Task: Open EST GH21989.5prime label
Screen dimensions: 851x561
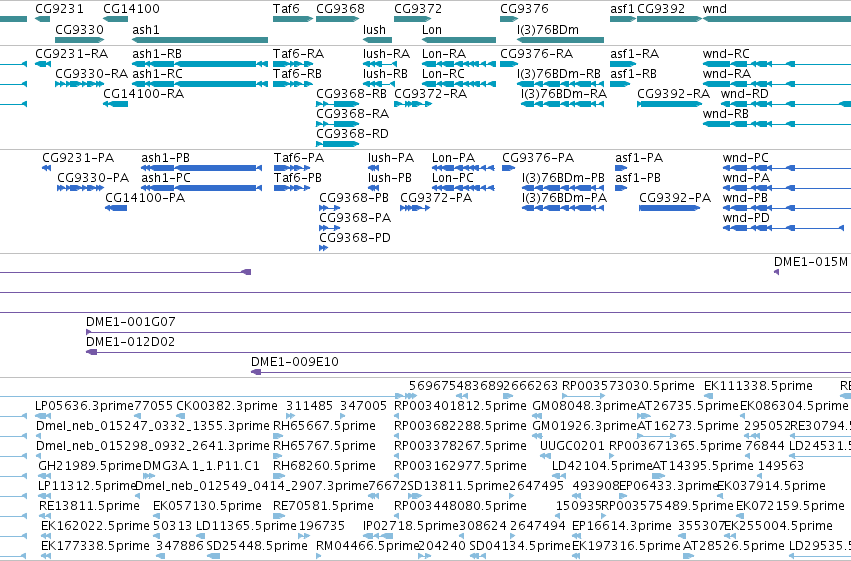Action: tap(90, 466)
